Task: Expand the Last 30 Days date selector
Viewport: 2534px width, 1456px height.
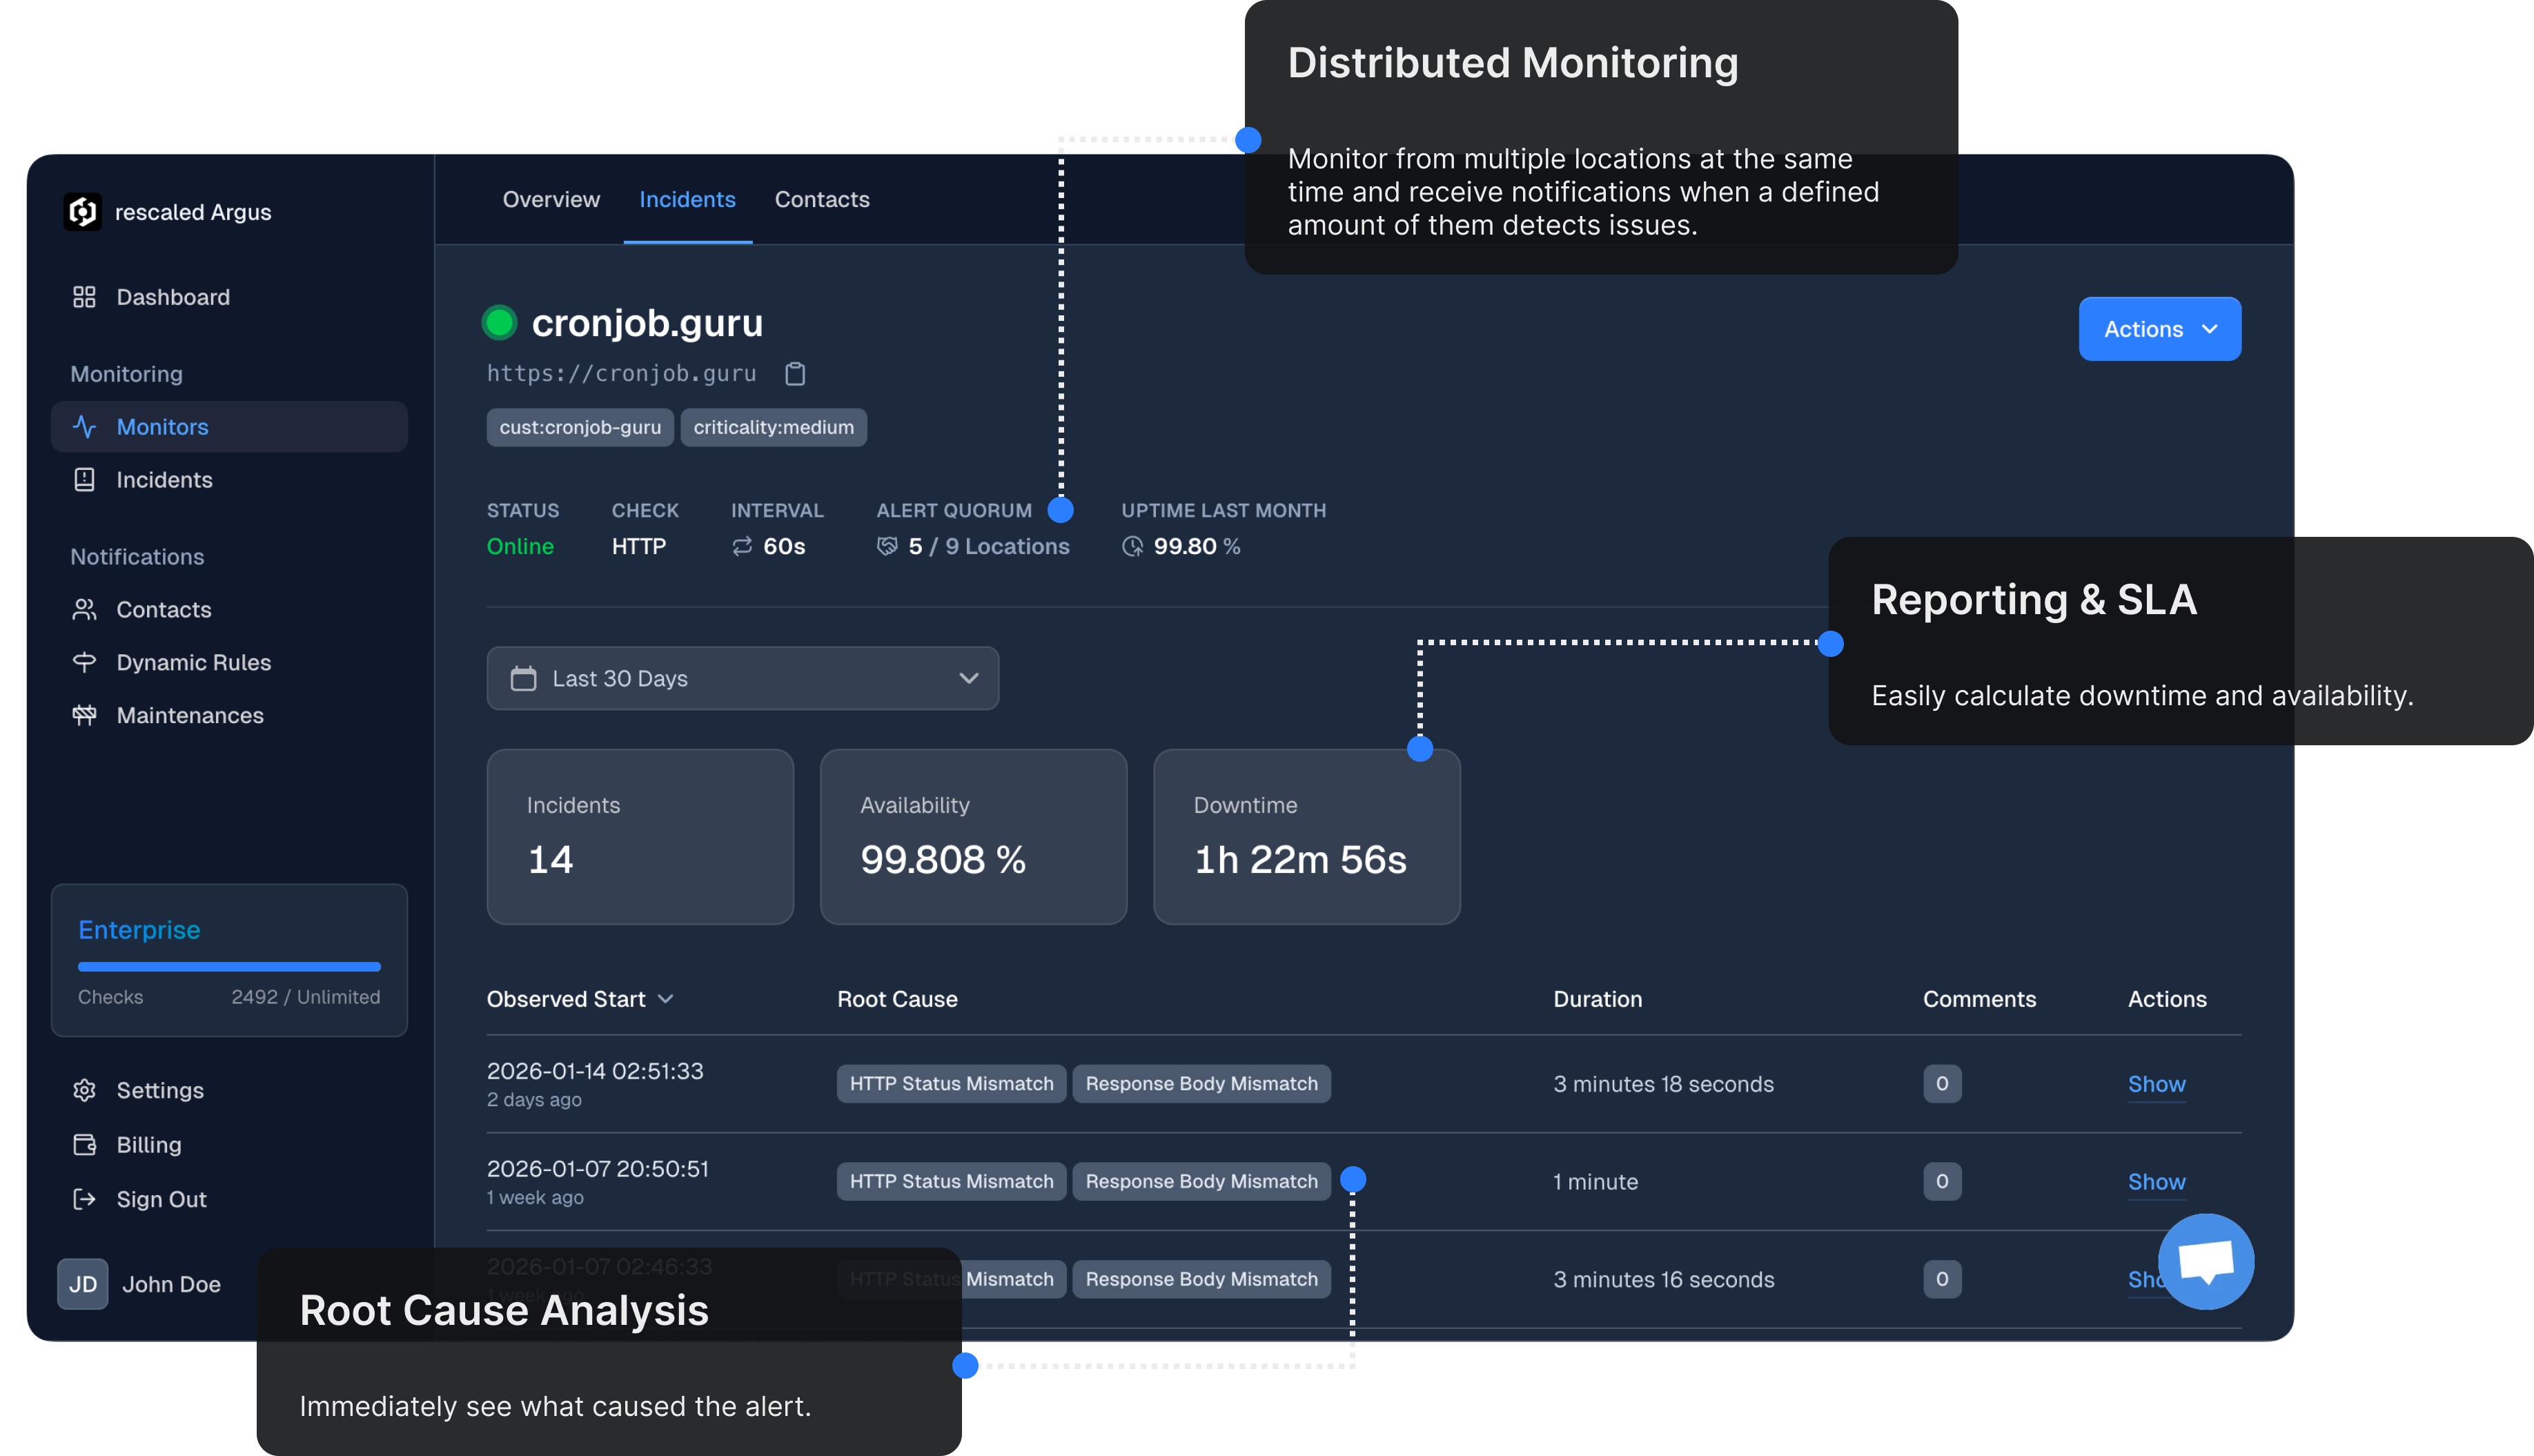Action: (x=742, y=678)
